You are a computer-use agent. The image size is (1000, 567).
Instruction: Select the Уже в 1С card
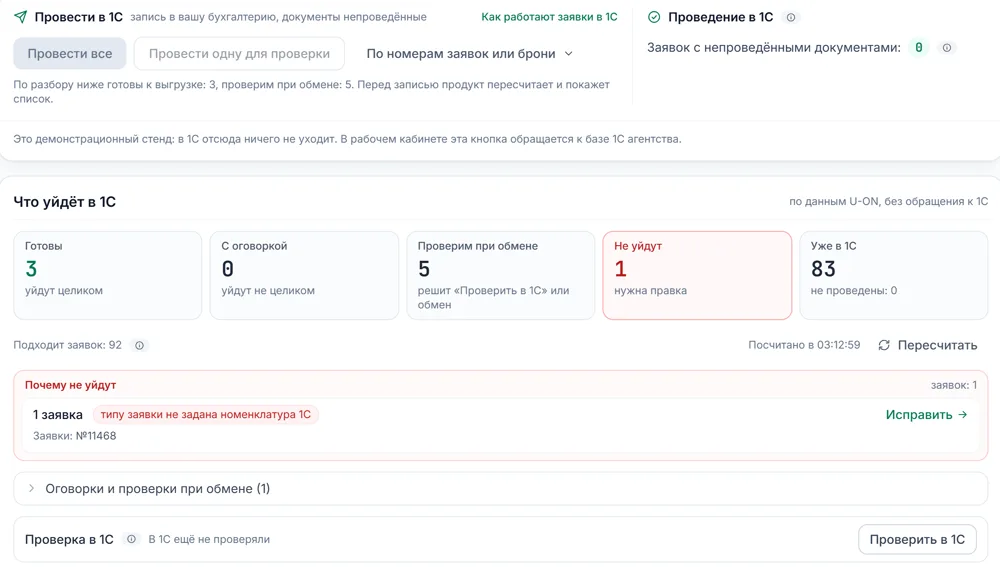coord(893,275)
